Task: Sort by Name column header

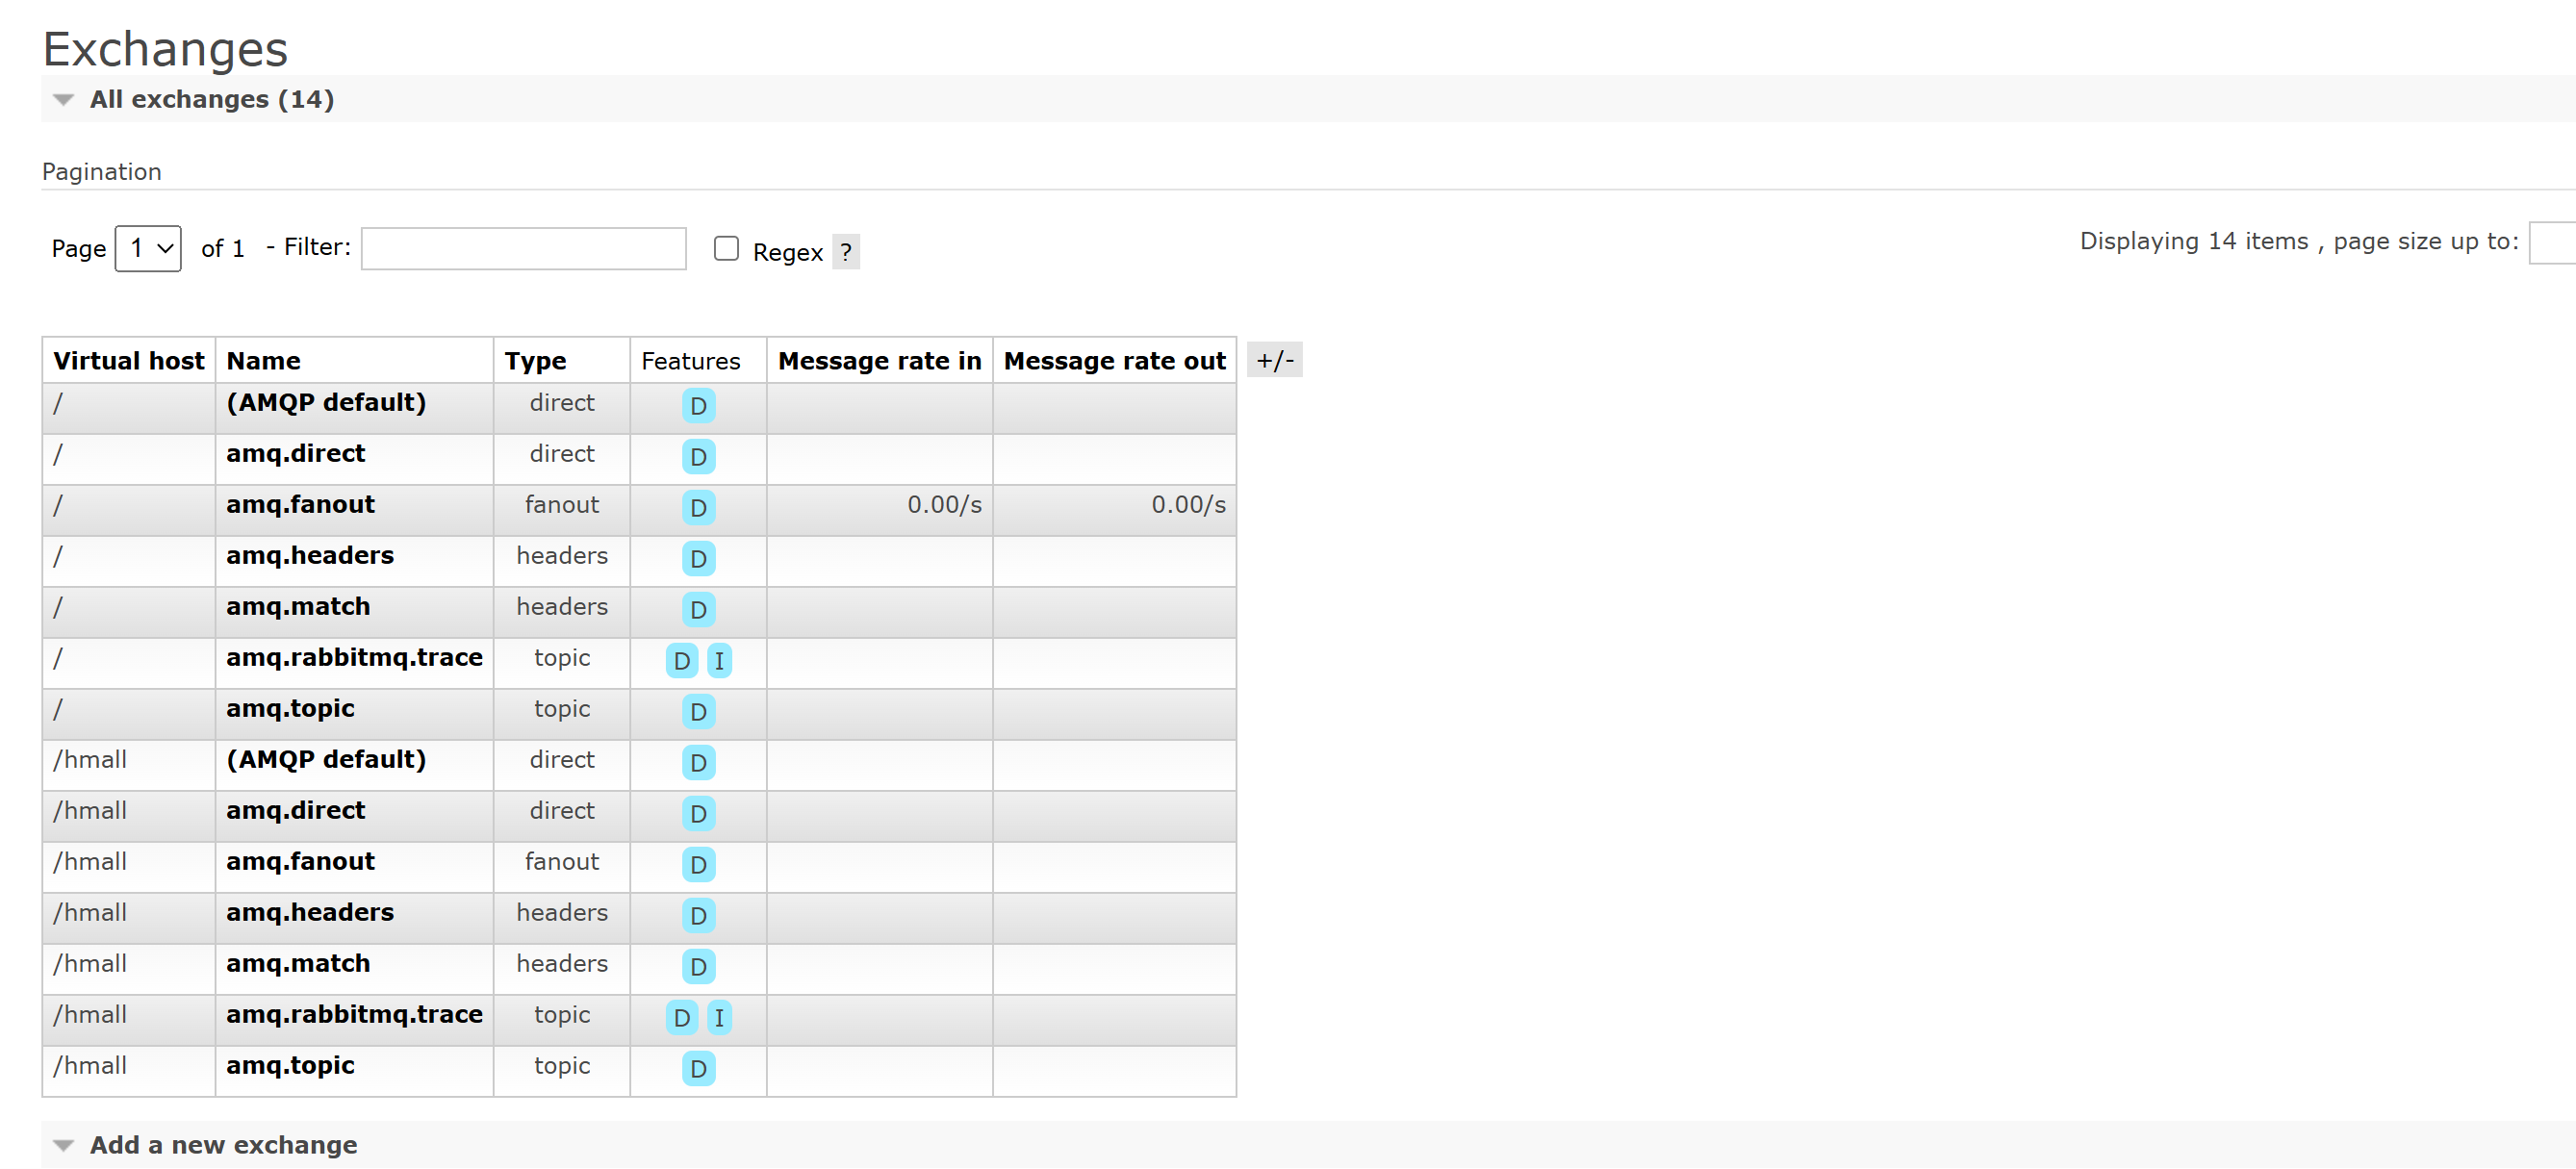Action: [263, 361]
